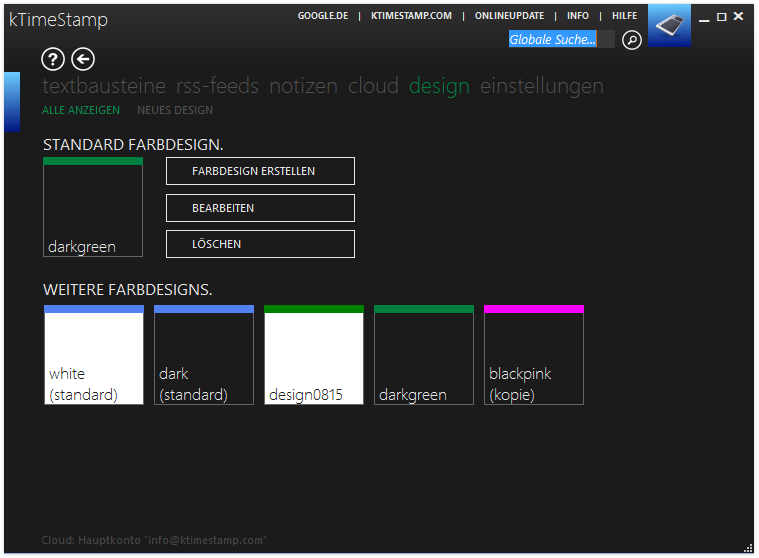Image resolution: width=759 pixels, height=558 pixels.
Task: Click the Cloud Hauptkonto status text
Action: click(153, 540)
